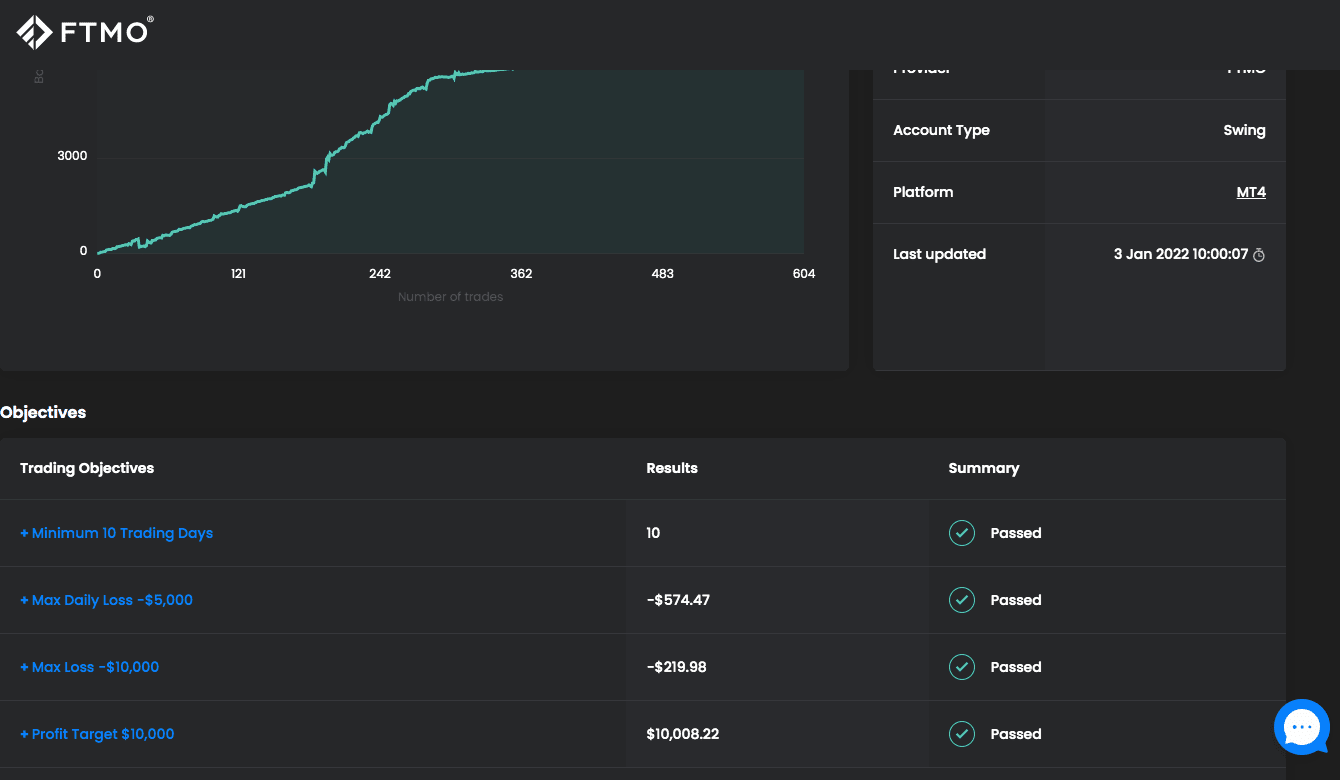Click the $10,008.22 profit result value
The image size is (1340, 780).
click(x=683, y=734)
